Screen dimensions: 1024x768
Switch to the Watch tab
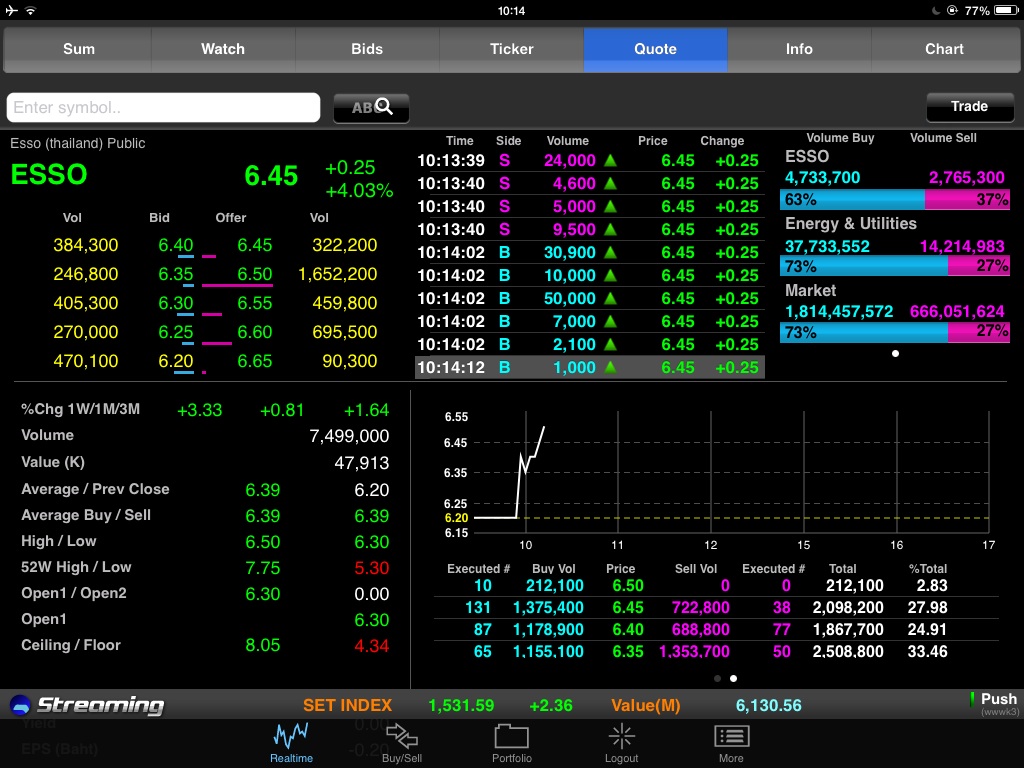tap(223, 49)
